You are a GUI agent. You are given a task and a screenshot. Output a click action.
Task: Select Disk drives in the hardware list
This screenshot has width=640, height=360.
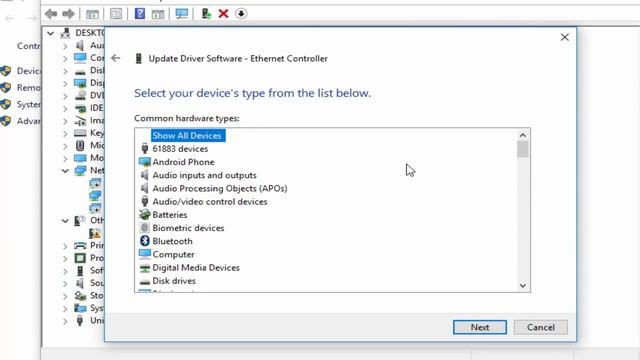(174, 281)
